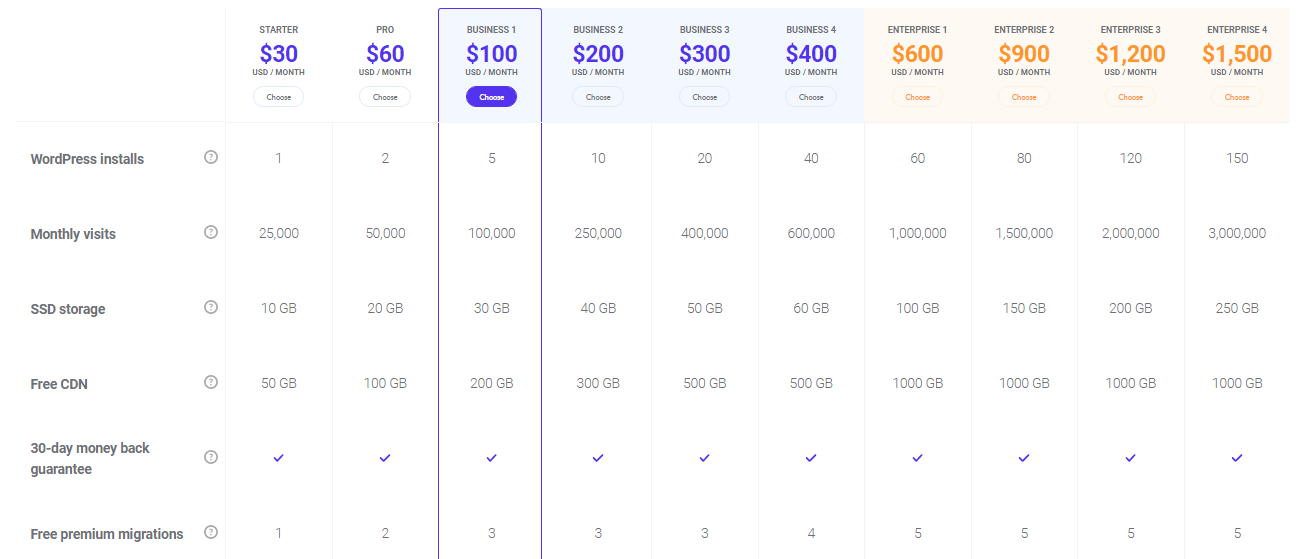Select the highlighted Business 1 Choose button
Screen dimensions: 1305x559
492,97
